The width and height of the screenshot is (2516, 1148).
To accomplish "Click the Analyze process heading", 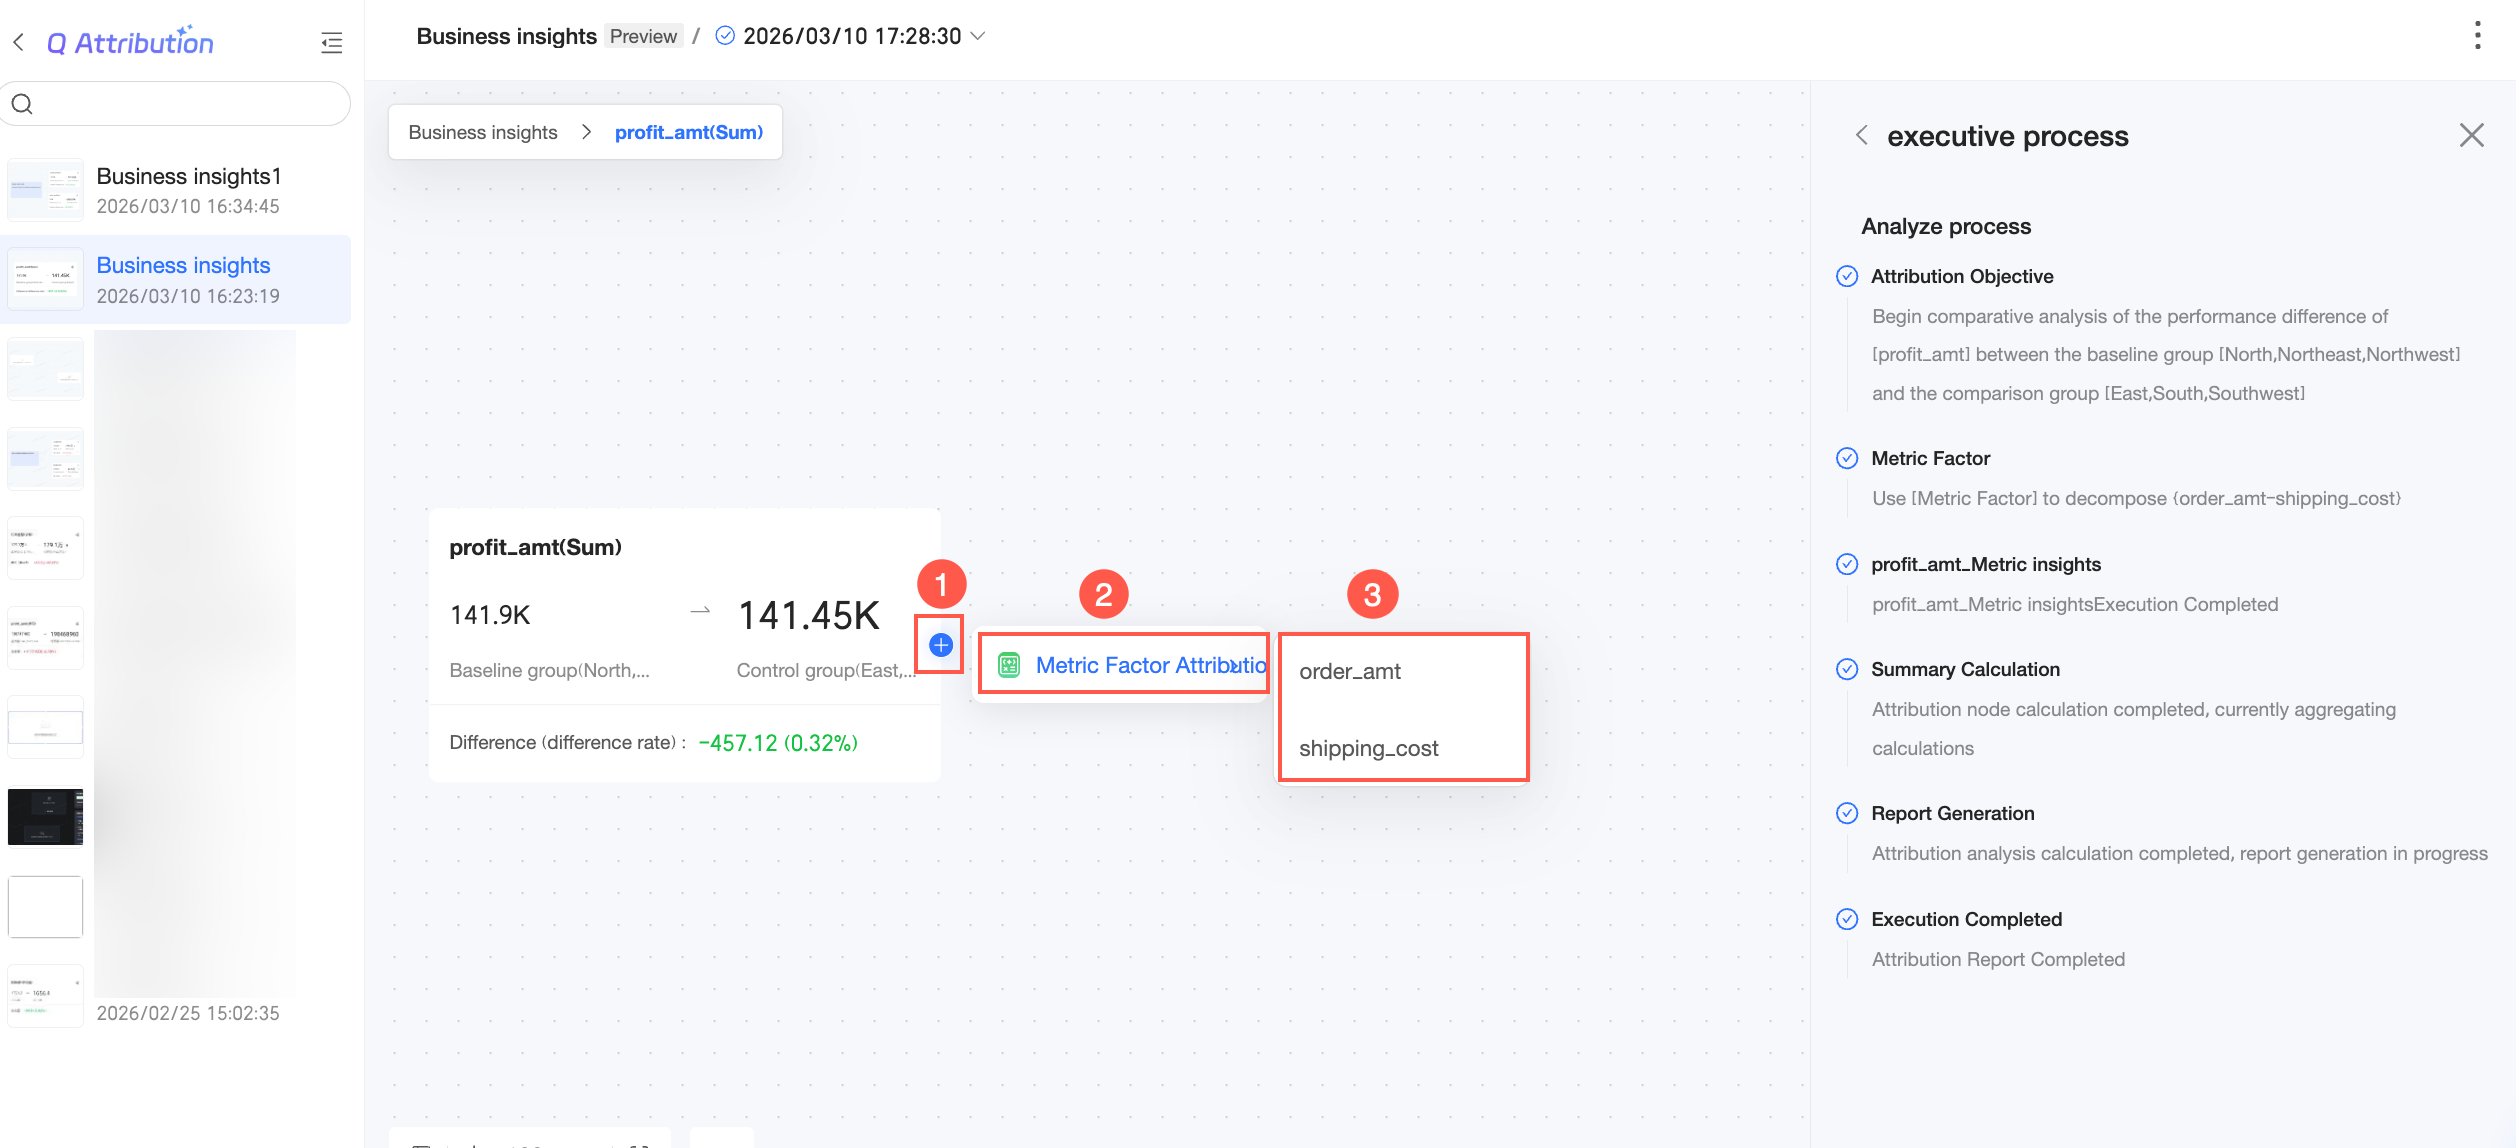I will click(x=1946, y=226).
